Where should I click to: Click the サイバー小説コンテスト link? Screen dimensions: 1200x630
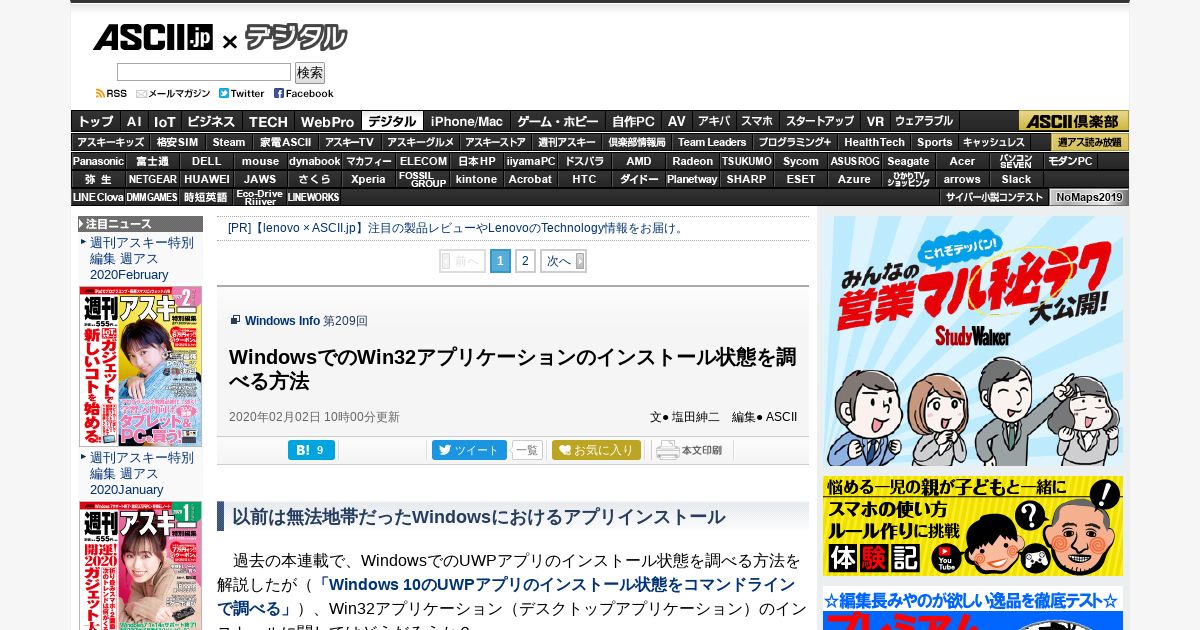click(994, 197)
